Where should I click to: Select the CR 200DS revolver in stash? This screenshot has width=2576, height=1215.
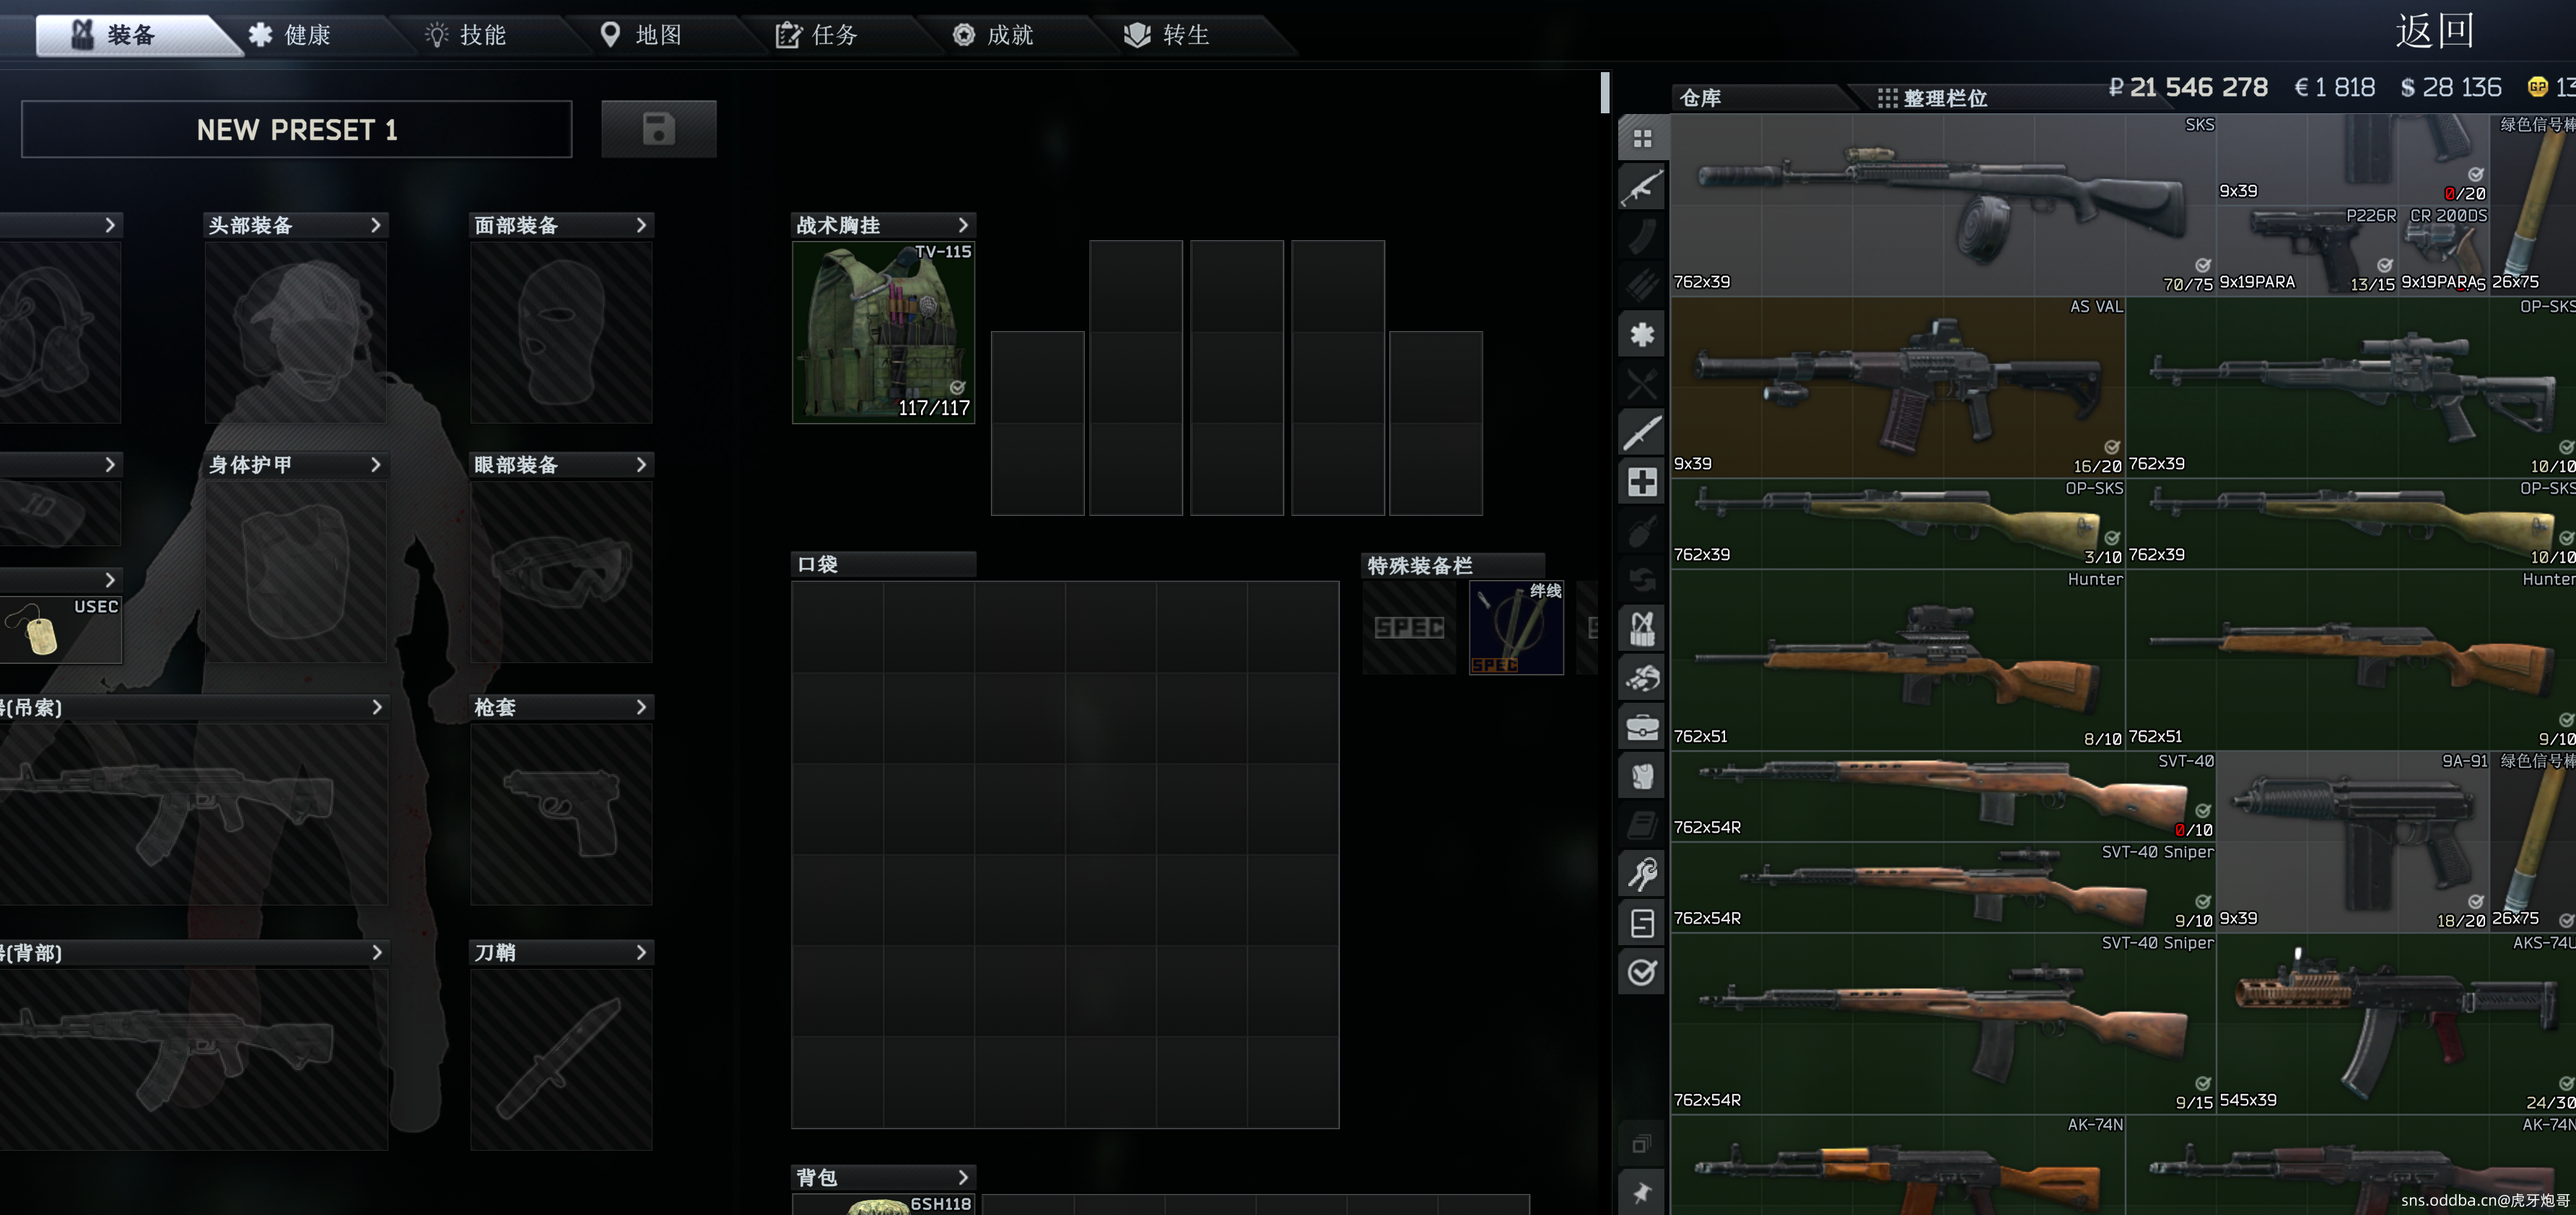point(2443,250)
